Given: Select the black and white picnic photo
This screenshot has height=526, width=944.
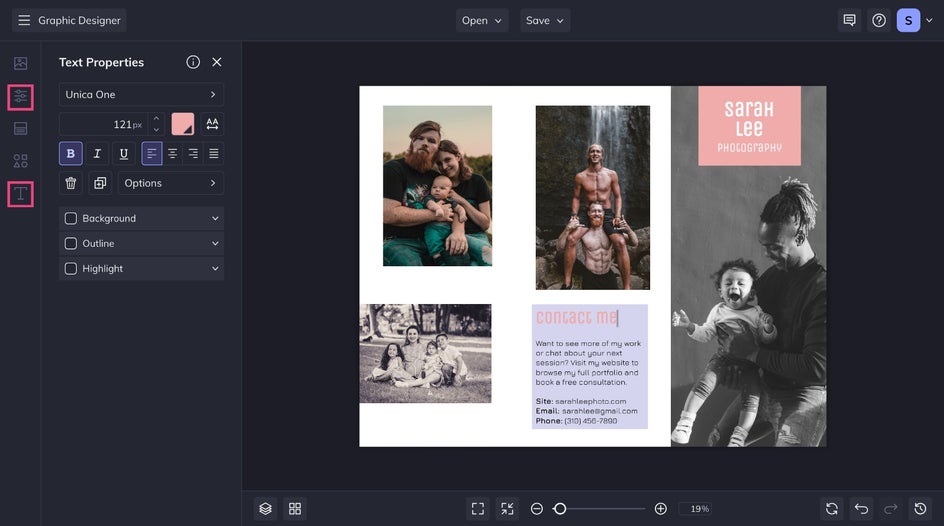Looking at the screenshot, I should pyautogui.click(x=425, y=353).
